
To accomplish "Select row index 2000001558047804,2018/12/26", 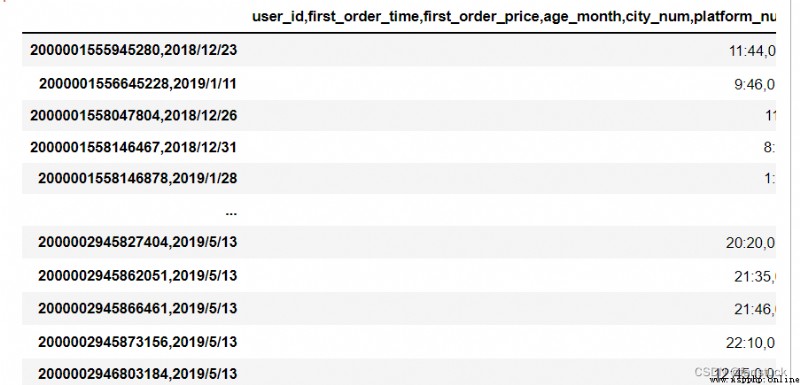I will coord(133,115).
